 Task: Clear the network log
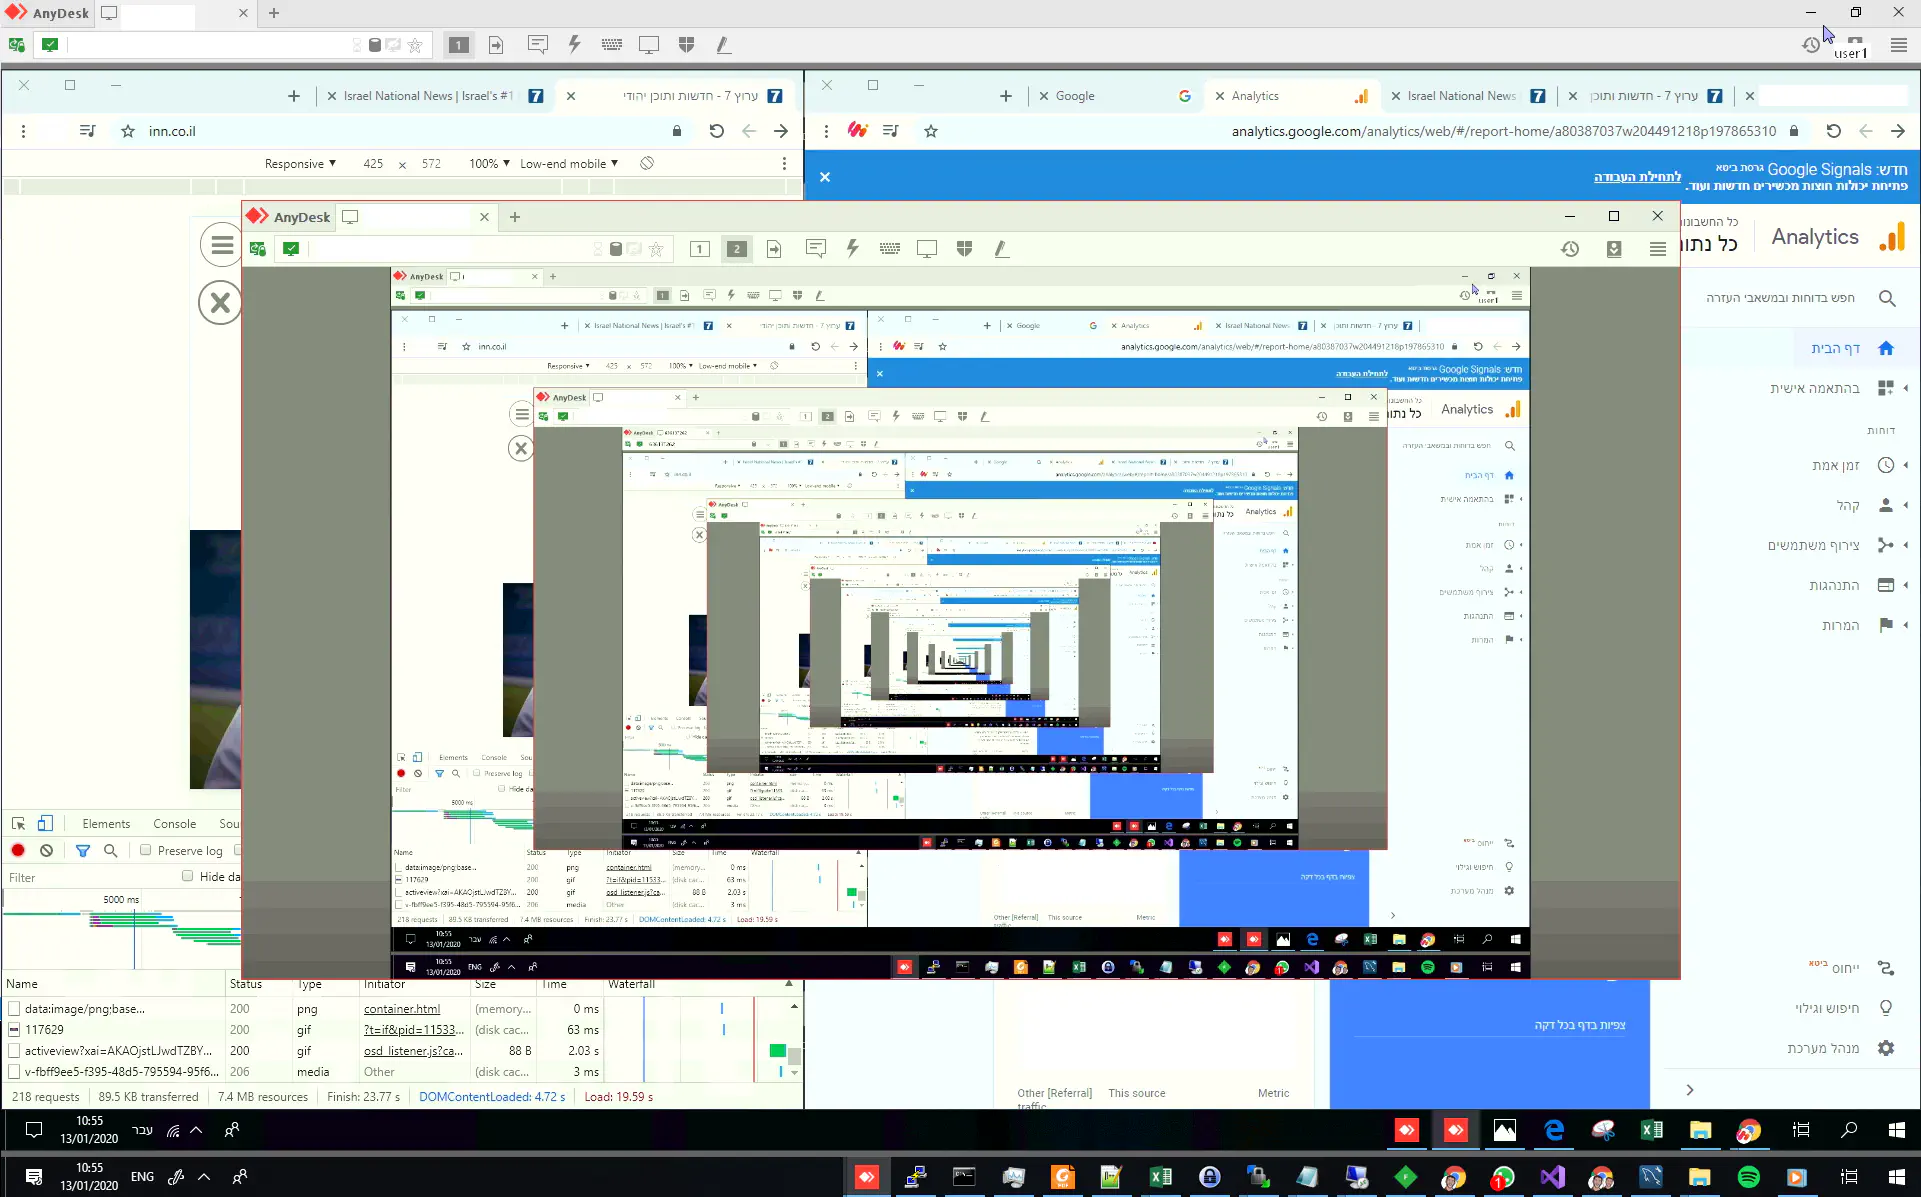(46, 850)
